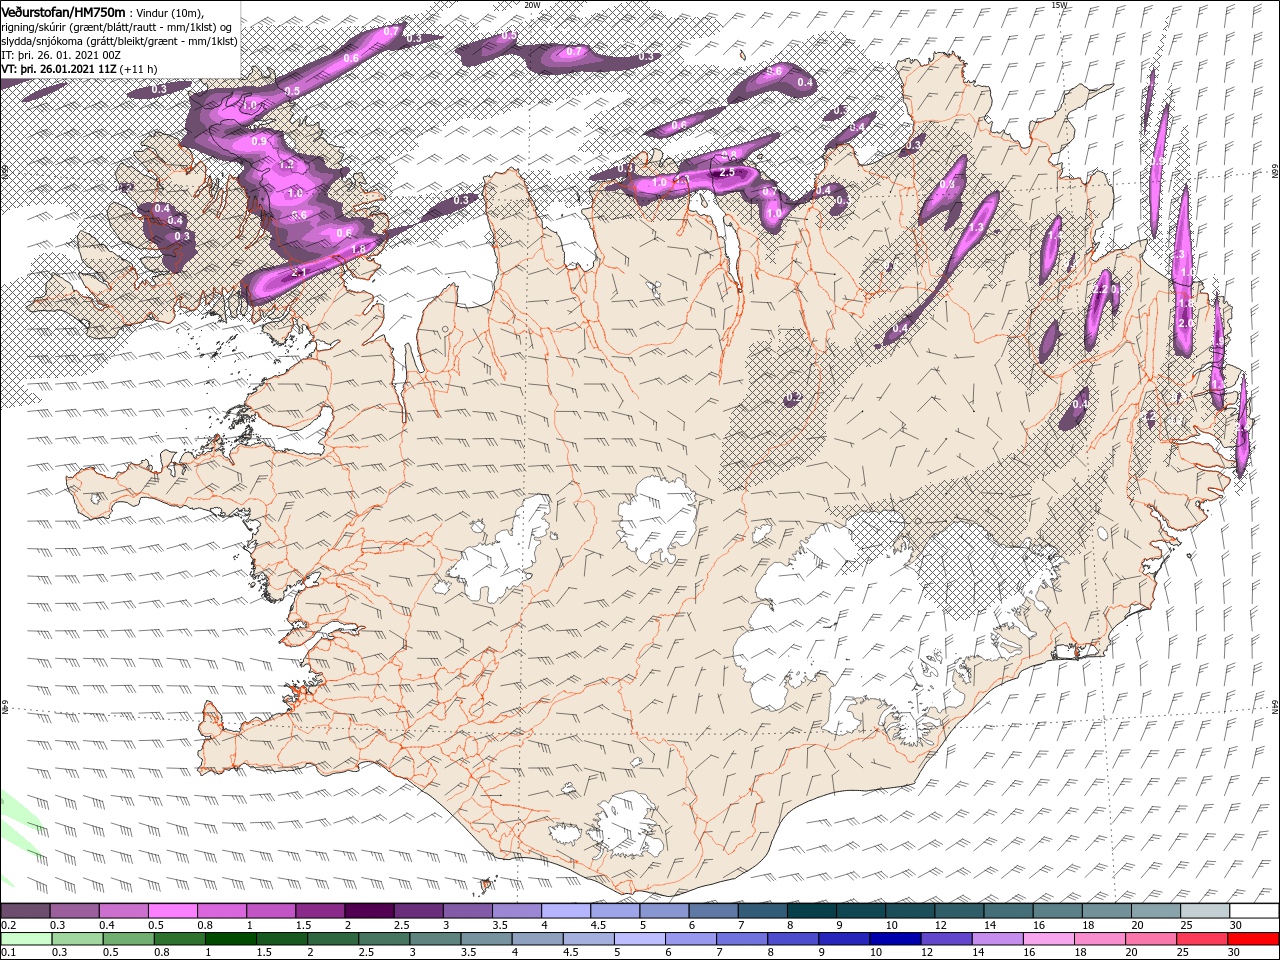This screenshot has width=1280, height=960.
Task: Click the '4.5' value label of the lower scale
Action: (570, 952)
